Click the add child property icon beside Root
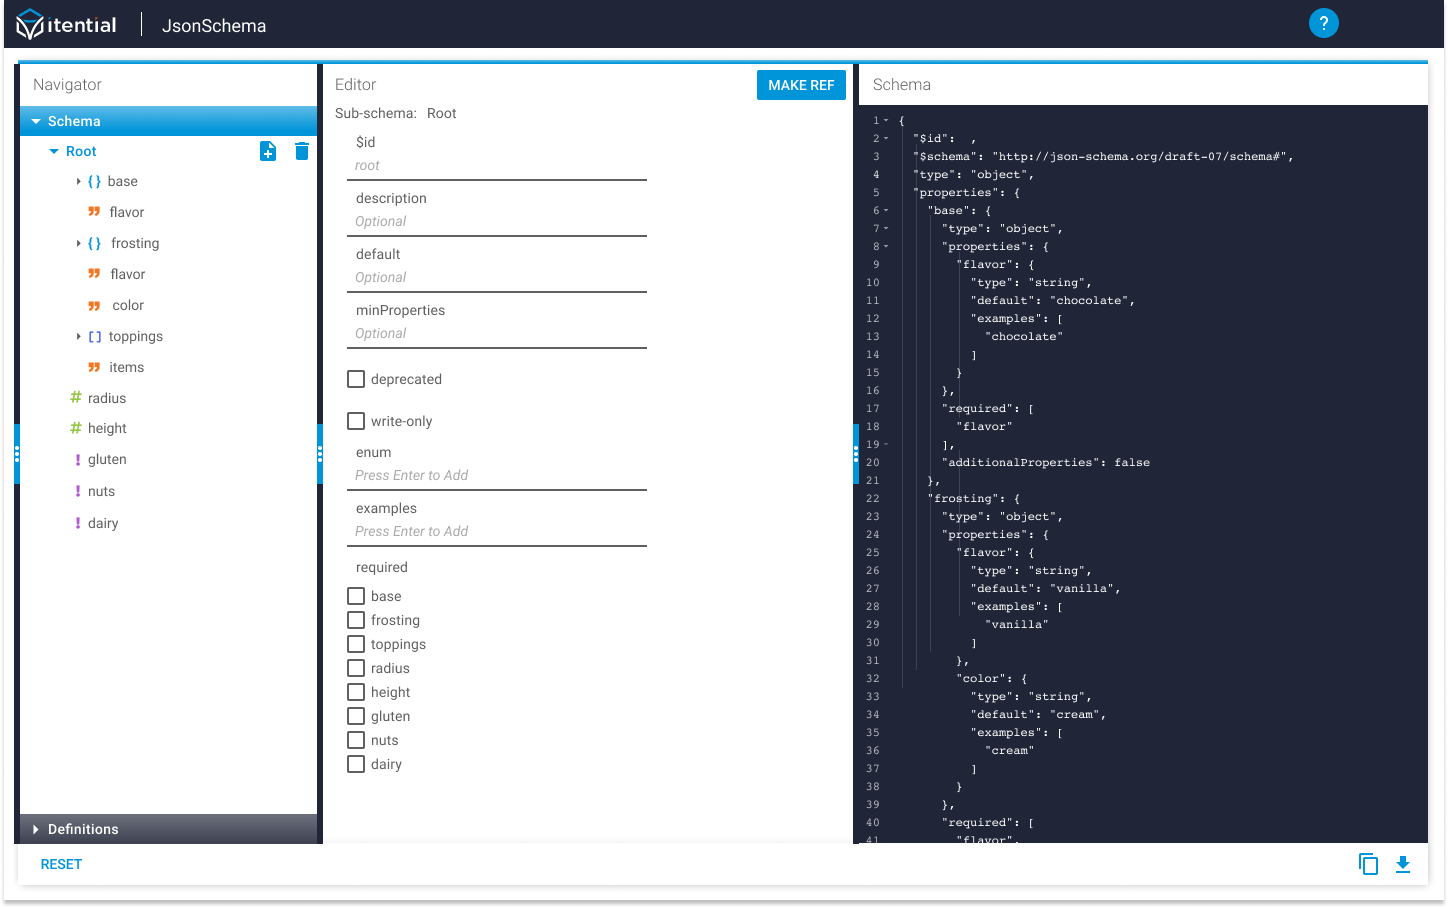1448x908 pixels. point(268,150)
